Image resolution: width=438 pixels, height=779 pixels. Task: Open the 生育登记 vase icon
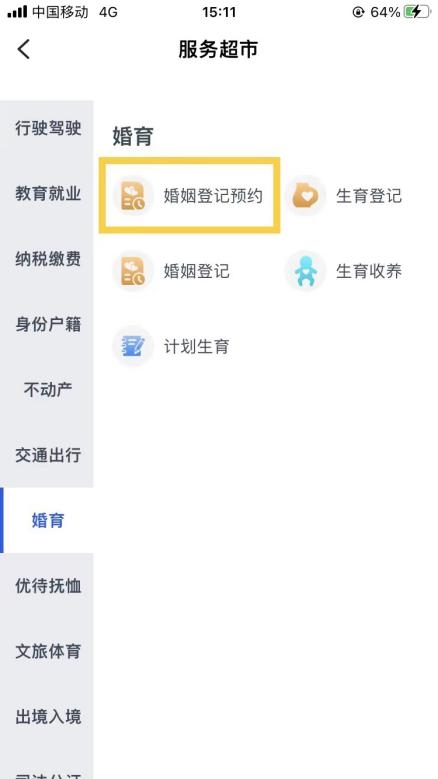coord(305,196)
